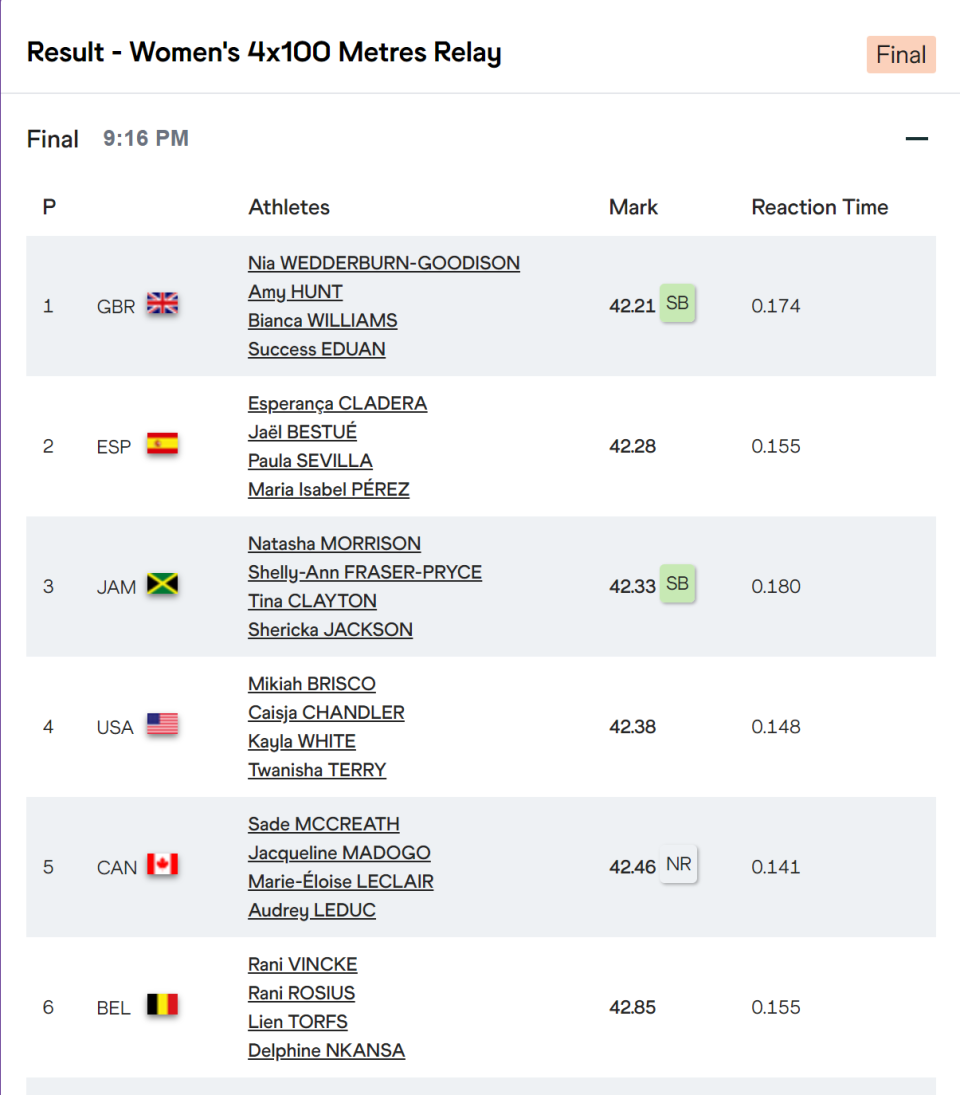The image size is (960, 1095).
Task: Open Maria Isabel PÉREZ's profile
Action: (329, 489)
